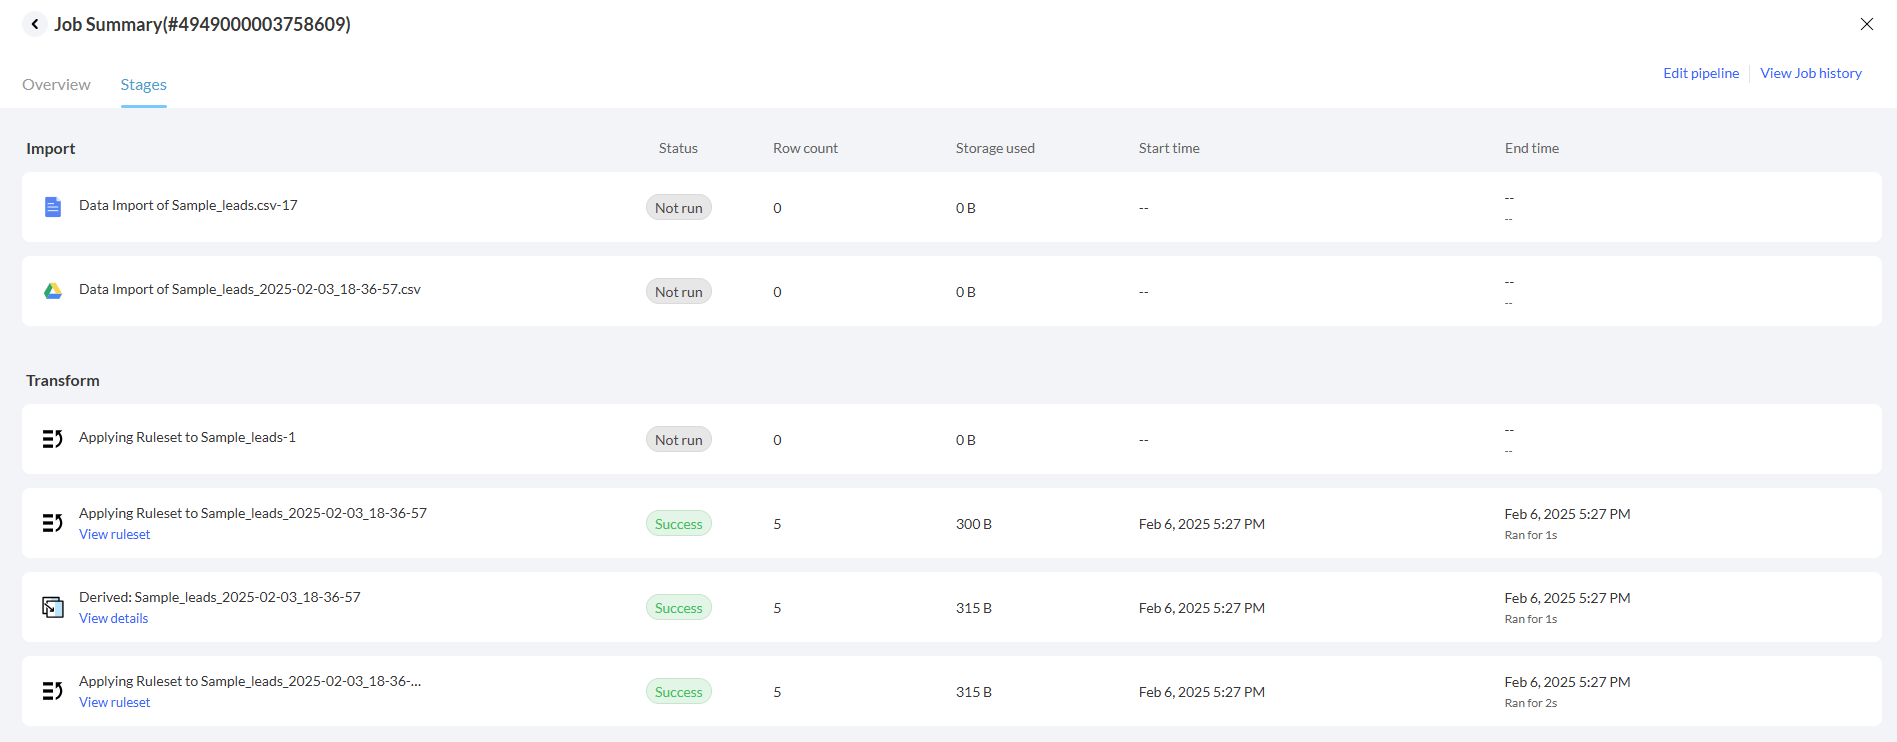The height and width of the screenshot is (742, 1897).
Task: Close the Job Summary panel
Action: point(1866,24)
